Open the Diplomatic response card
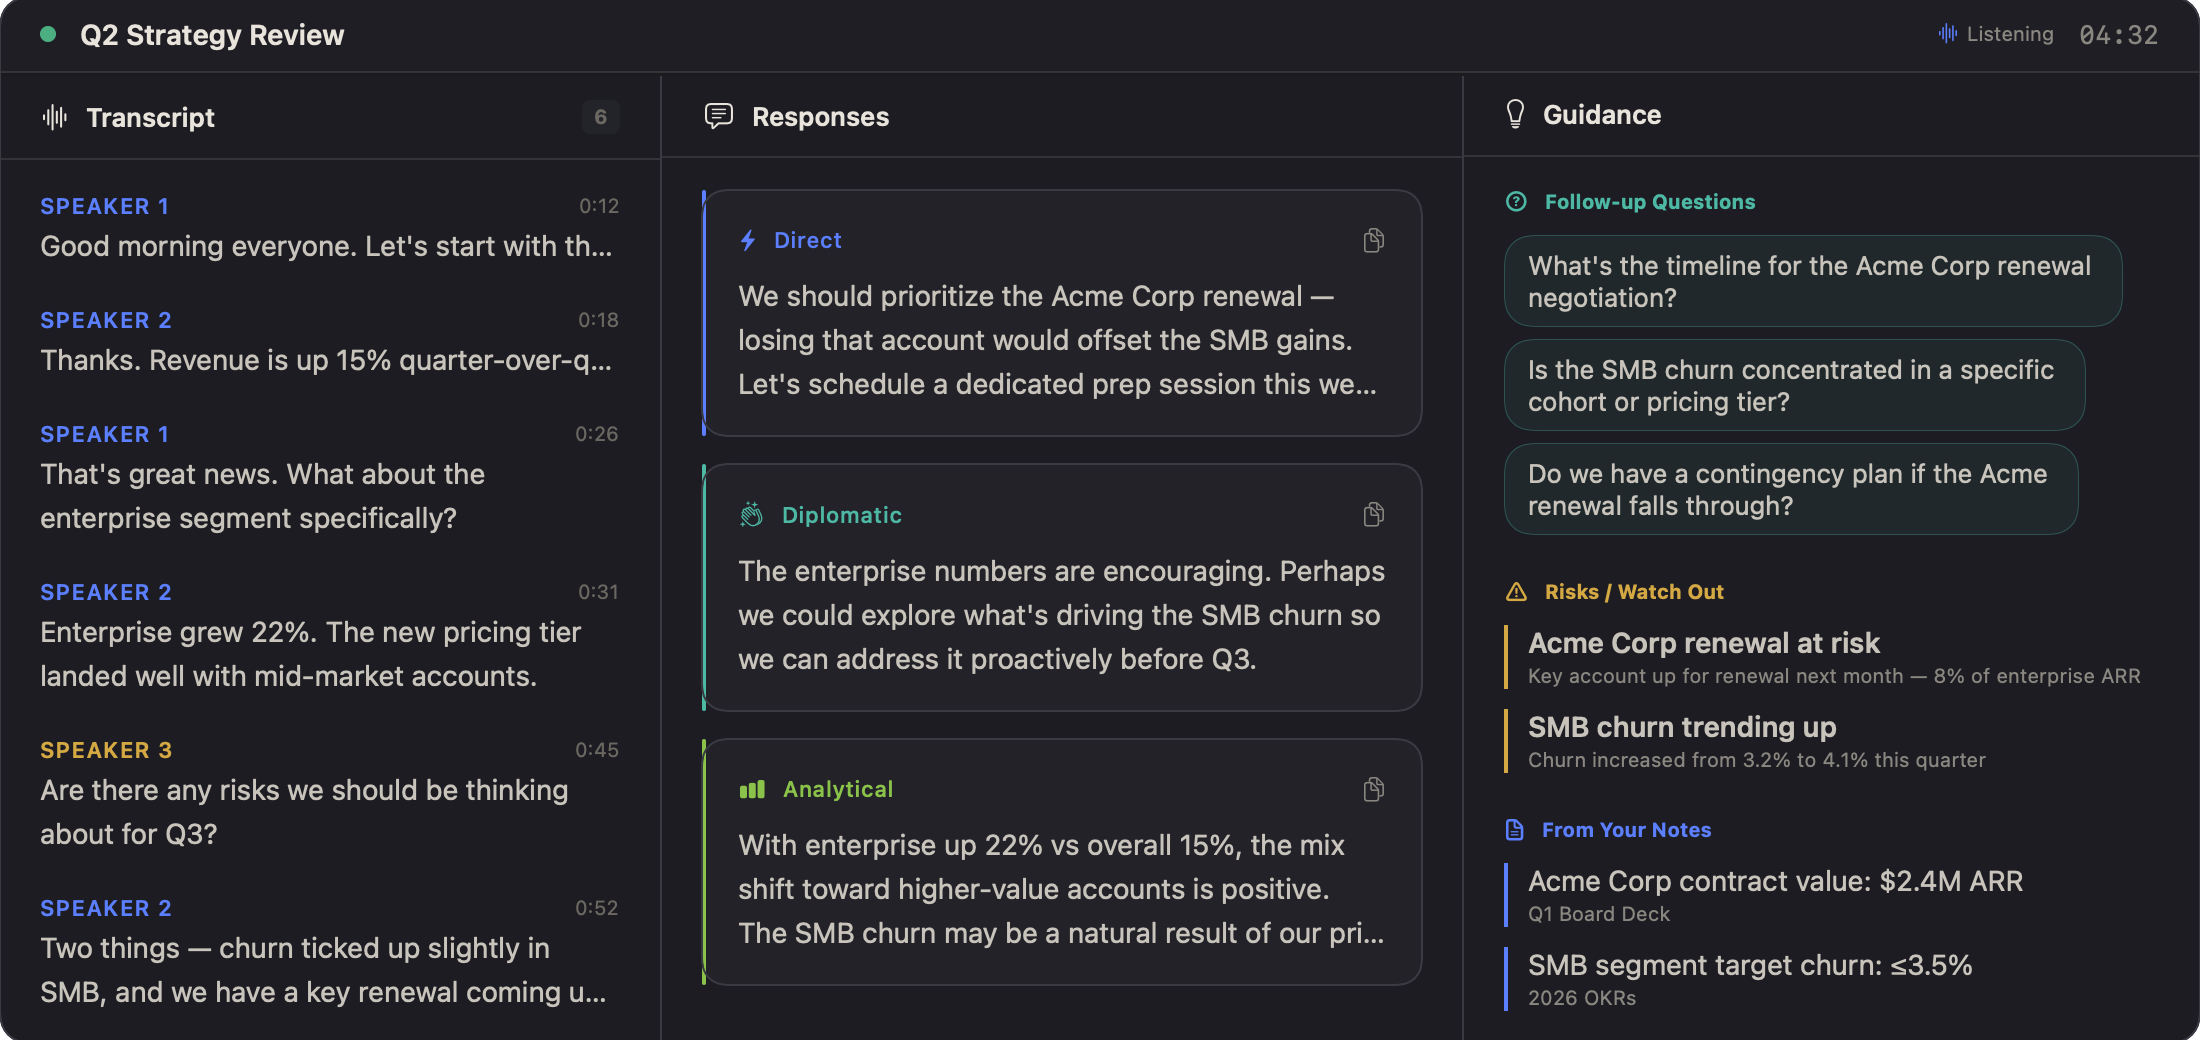Screen dimensions: 2200x1040 pyautogui.click(x=1062, y=588)
